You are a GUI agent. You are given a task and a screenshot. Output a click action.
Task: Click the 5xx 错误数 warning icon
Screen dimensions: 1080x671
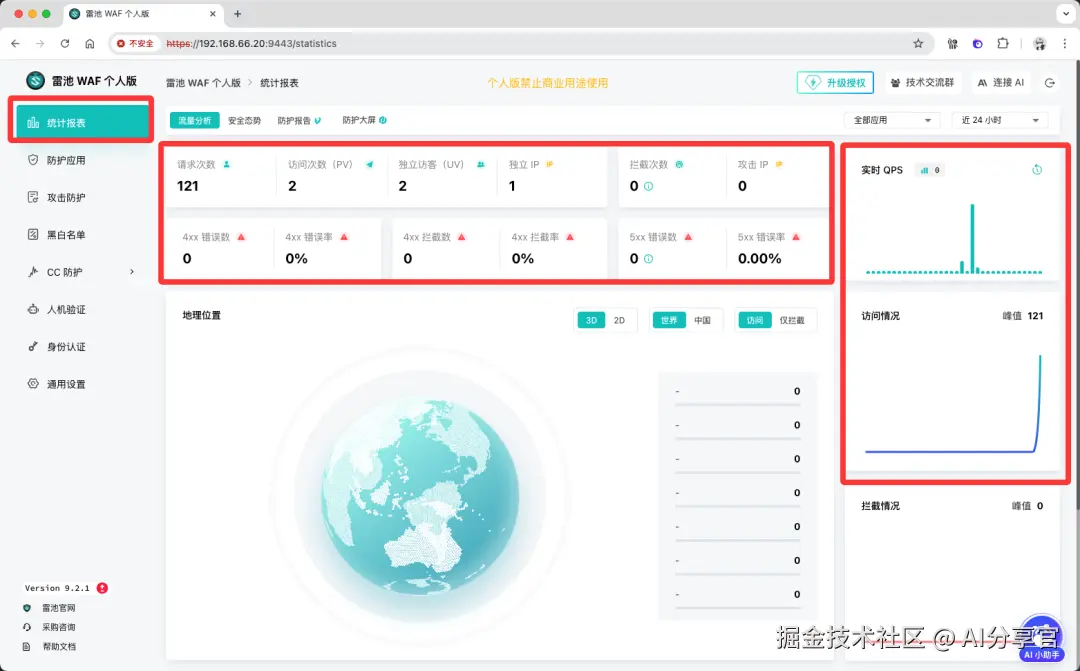point(687,237)
